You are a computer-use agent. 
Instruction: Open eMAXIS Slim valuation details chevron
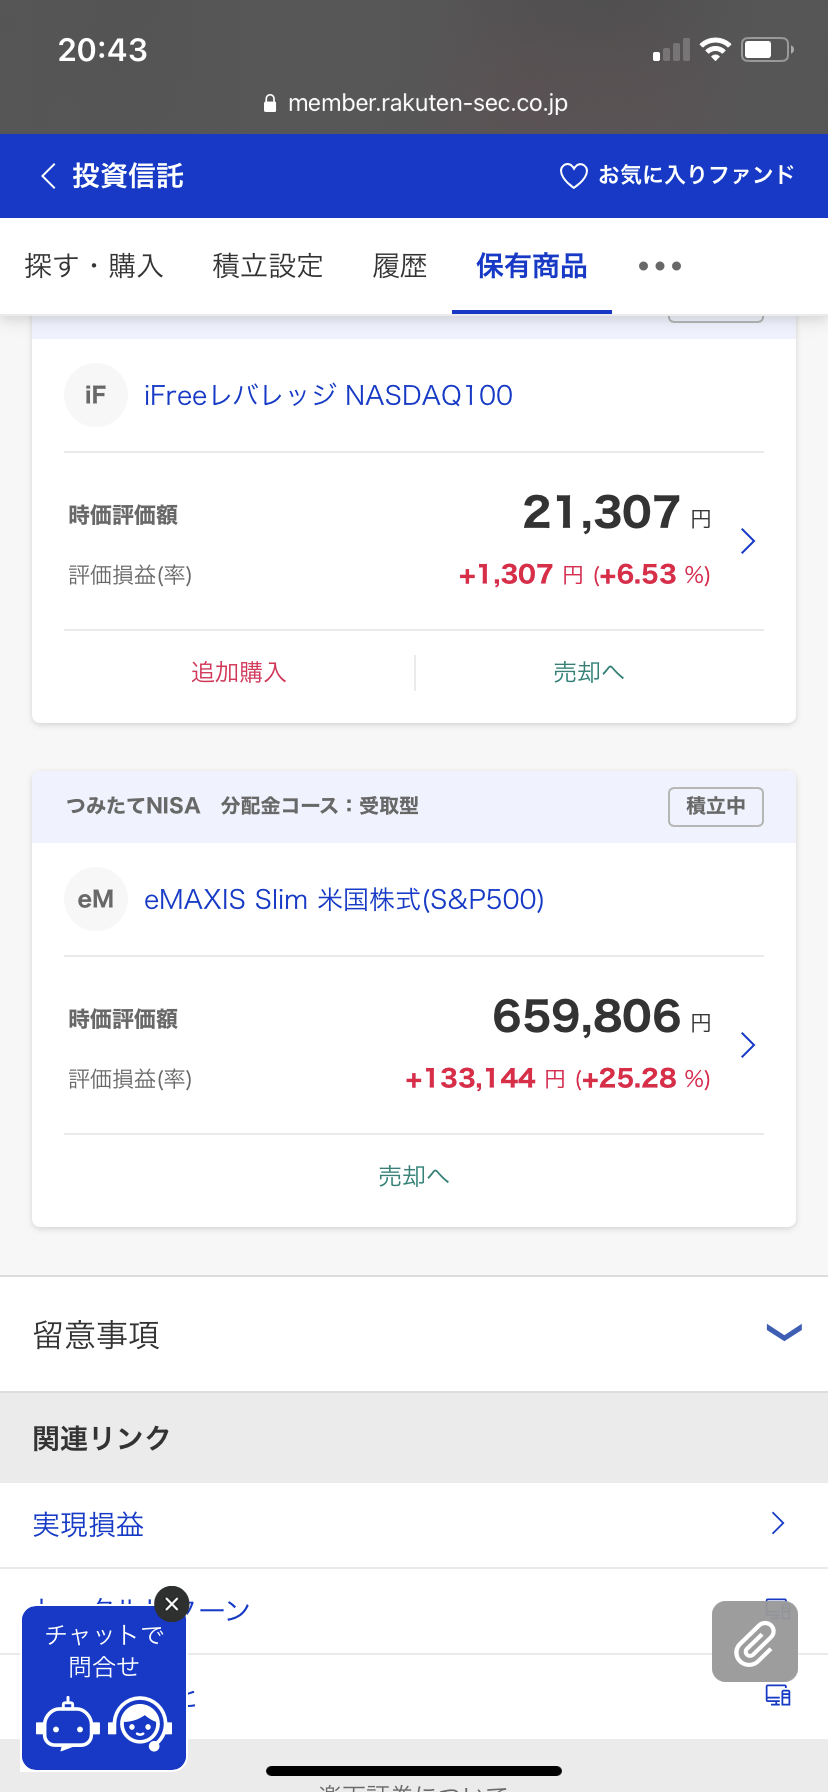click(747, 1045)
